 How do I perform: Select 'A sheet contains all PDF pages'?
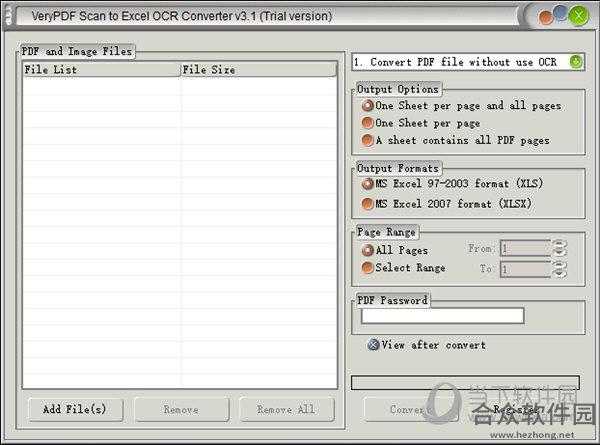tap(455, 140)
